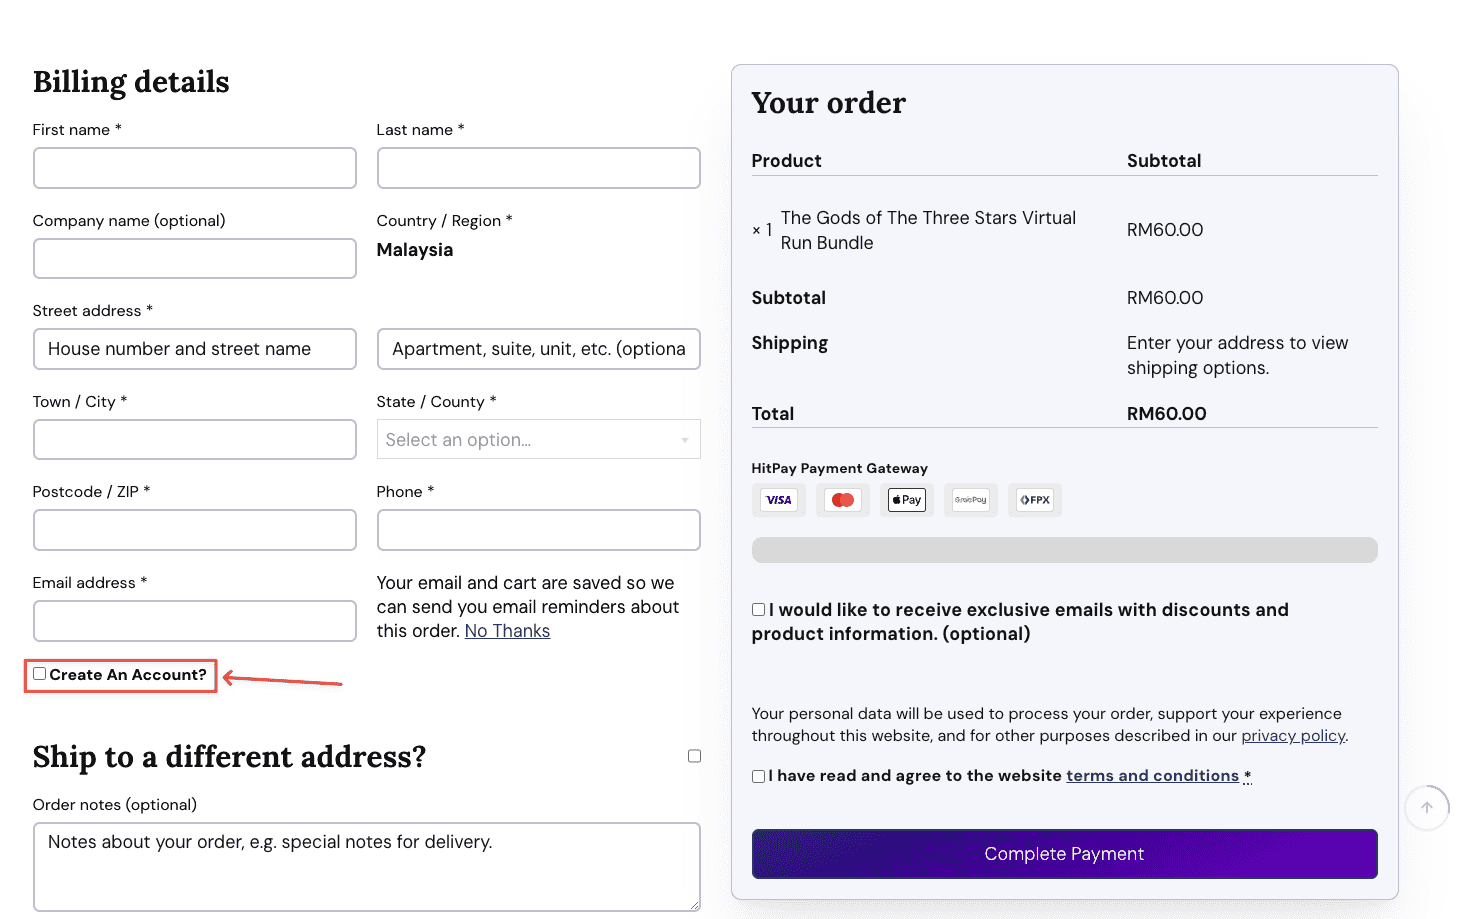Image resolution: width=1470 pixels, height=919 pixels.
Task: Click the Order notes text area
Action: [x=366, y=866]
